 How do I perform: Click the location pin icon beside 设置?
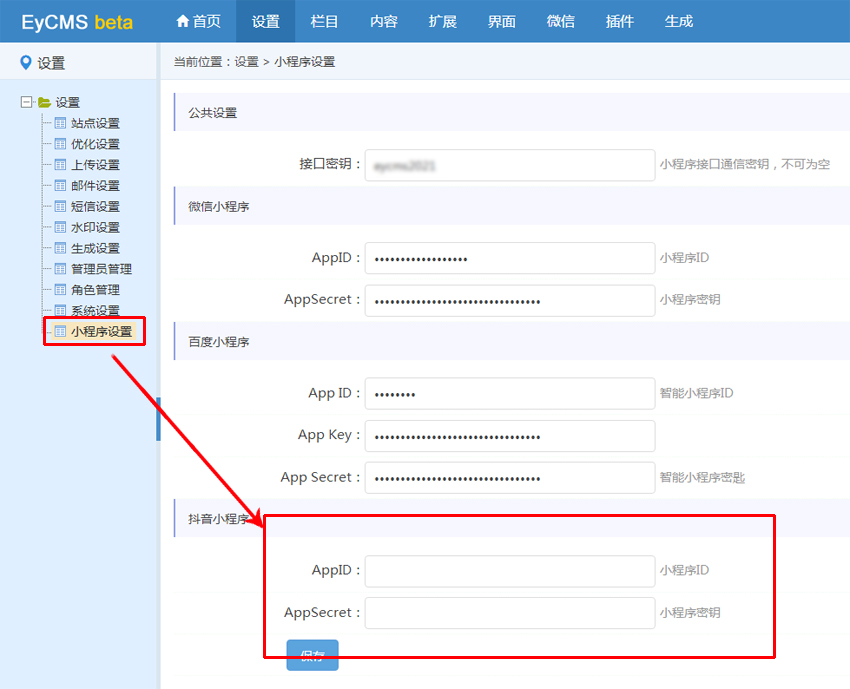click(x=25, y=63)
